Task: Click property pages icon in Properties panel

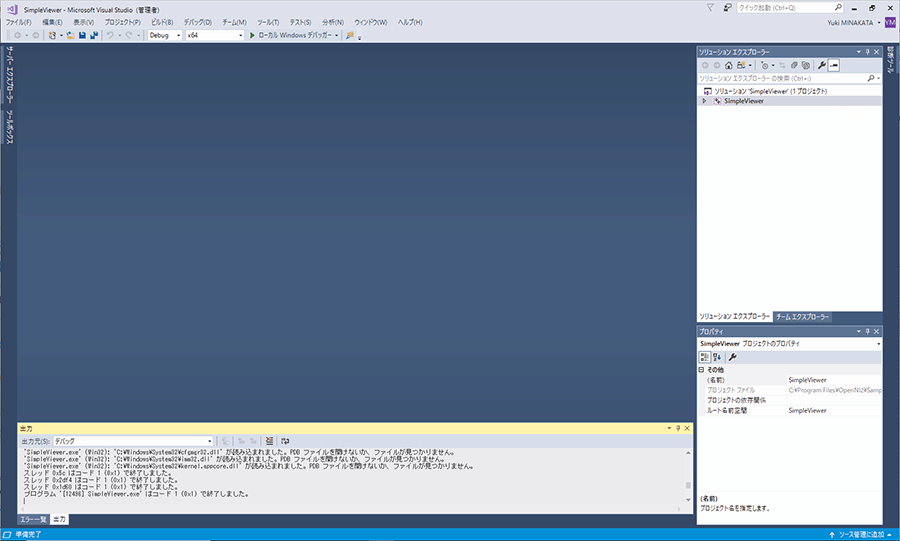Action: (x=732, y=357)
